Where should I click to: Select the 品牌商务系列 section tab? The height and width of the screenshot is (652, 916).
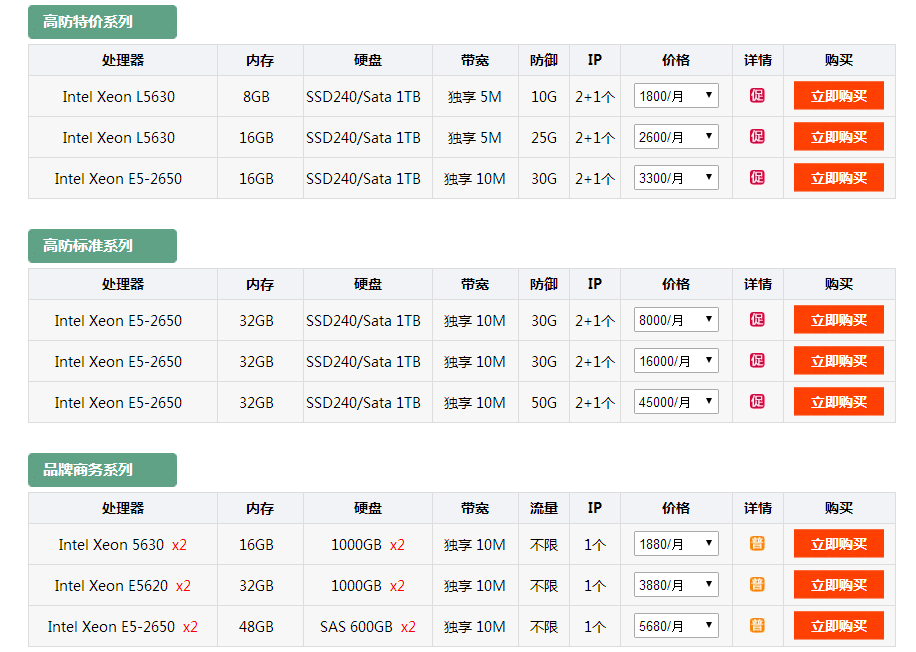102,470
